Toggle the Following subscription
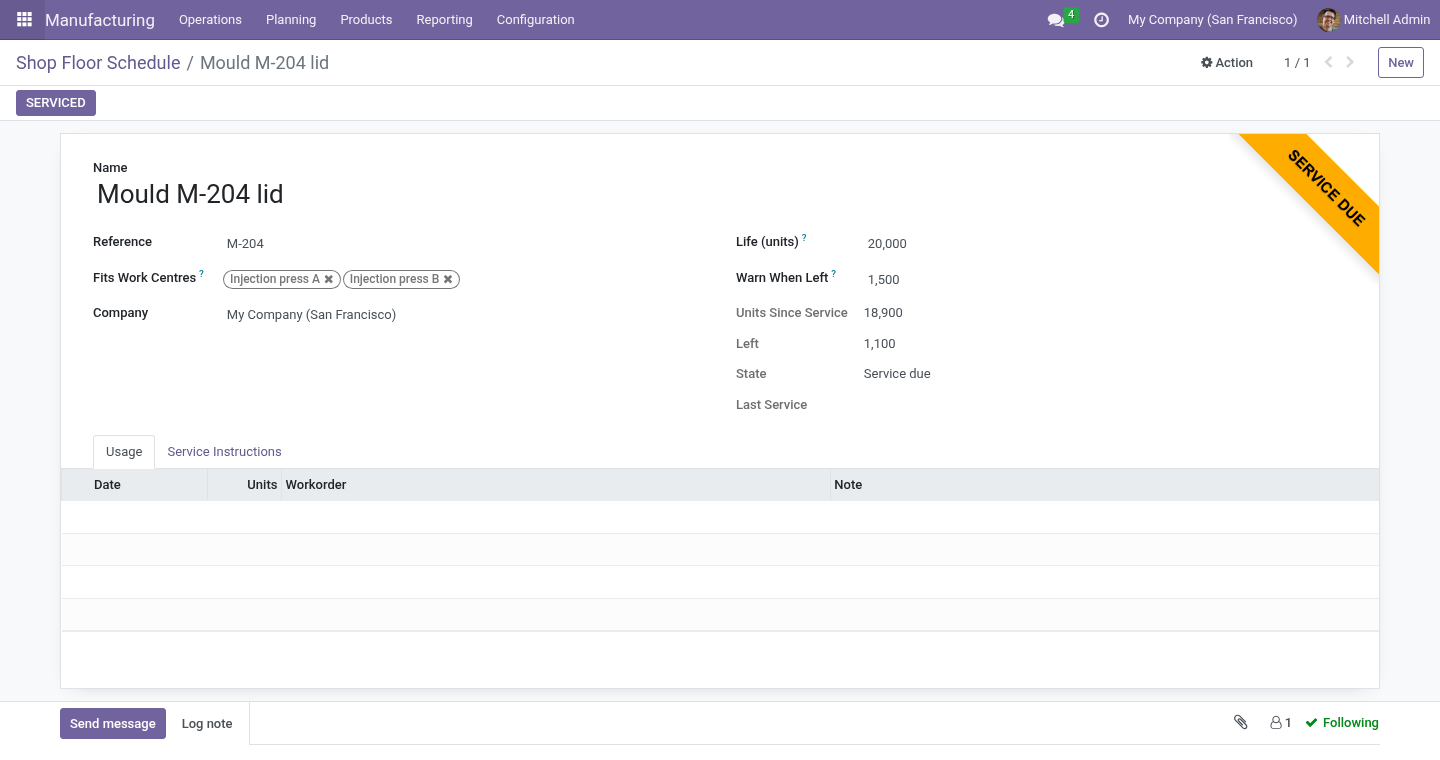 1342,723
